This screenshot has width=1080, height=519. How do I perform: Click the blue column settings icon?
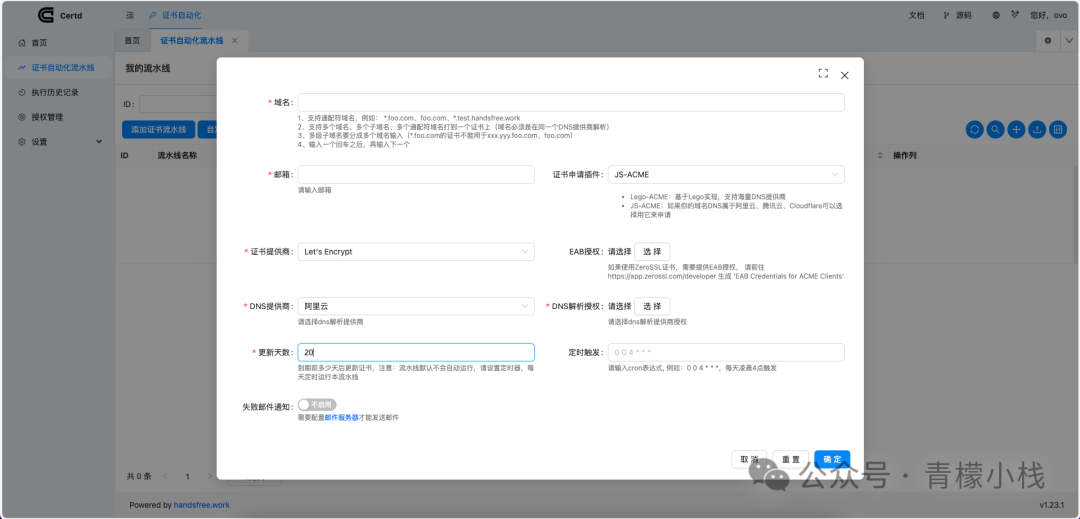click(1059, 129)
